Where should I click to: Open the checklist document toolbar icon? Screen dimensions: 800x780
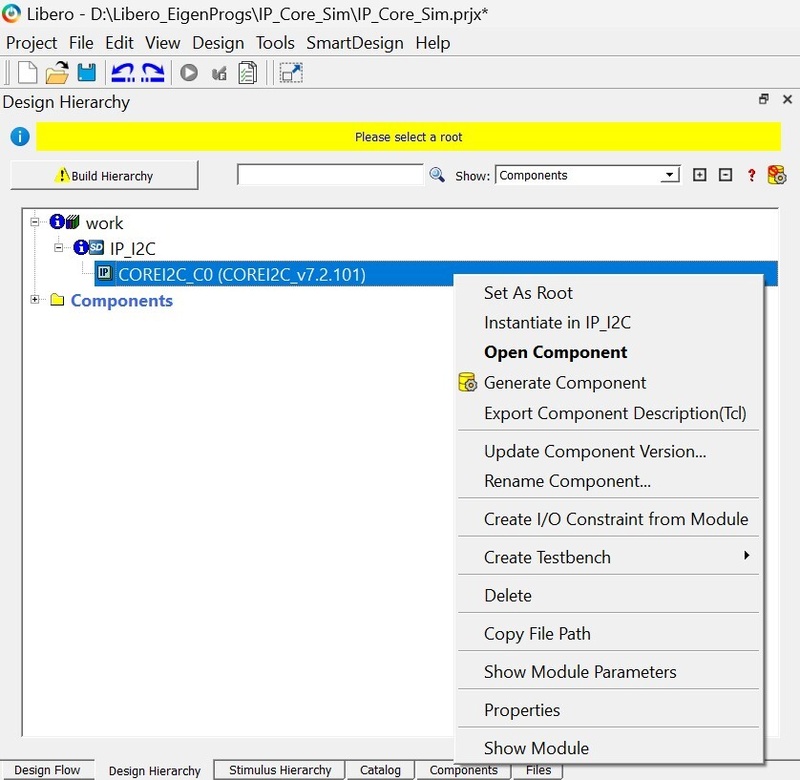click(x=248, y=72)
